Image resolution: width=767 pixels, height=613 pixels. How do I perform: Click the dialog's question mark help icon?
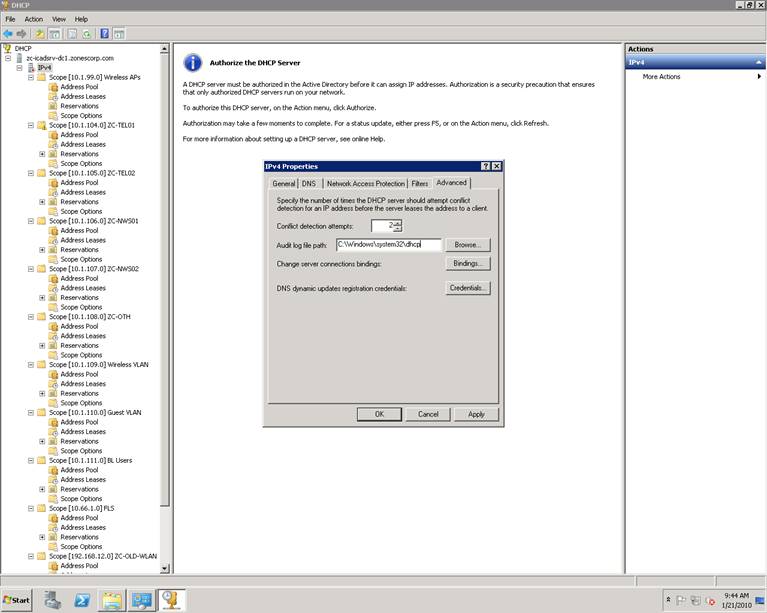pyautogui.click(x=485, y=166)
